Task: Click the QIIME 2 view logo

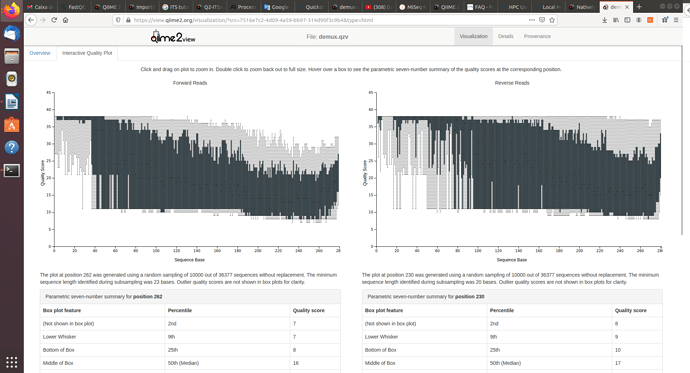Action: tap(173, 37)
